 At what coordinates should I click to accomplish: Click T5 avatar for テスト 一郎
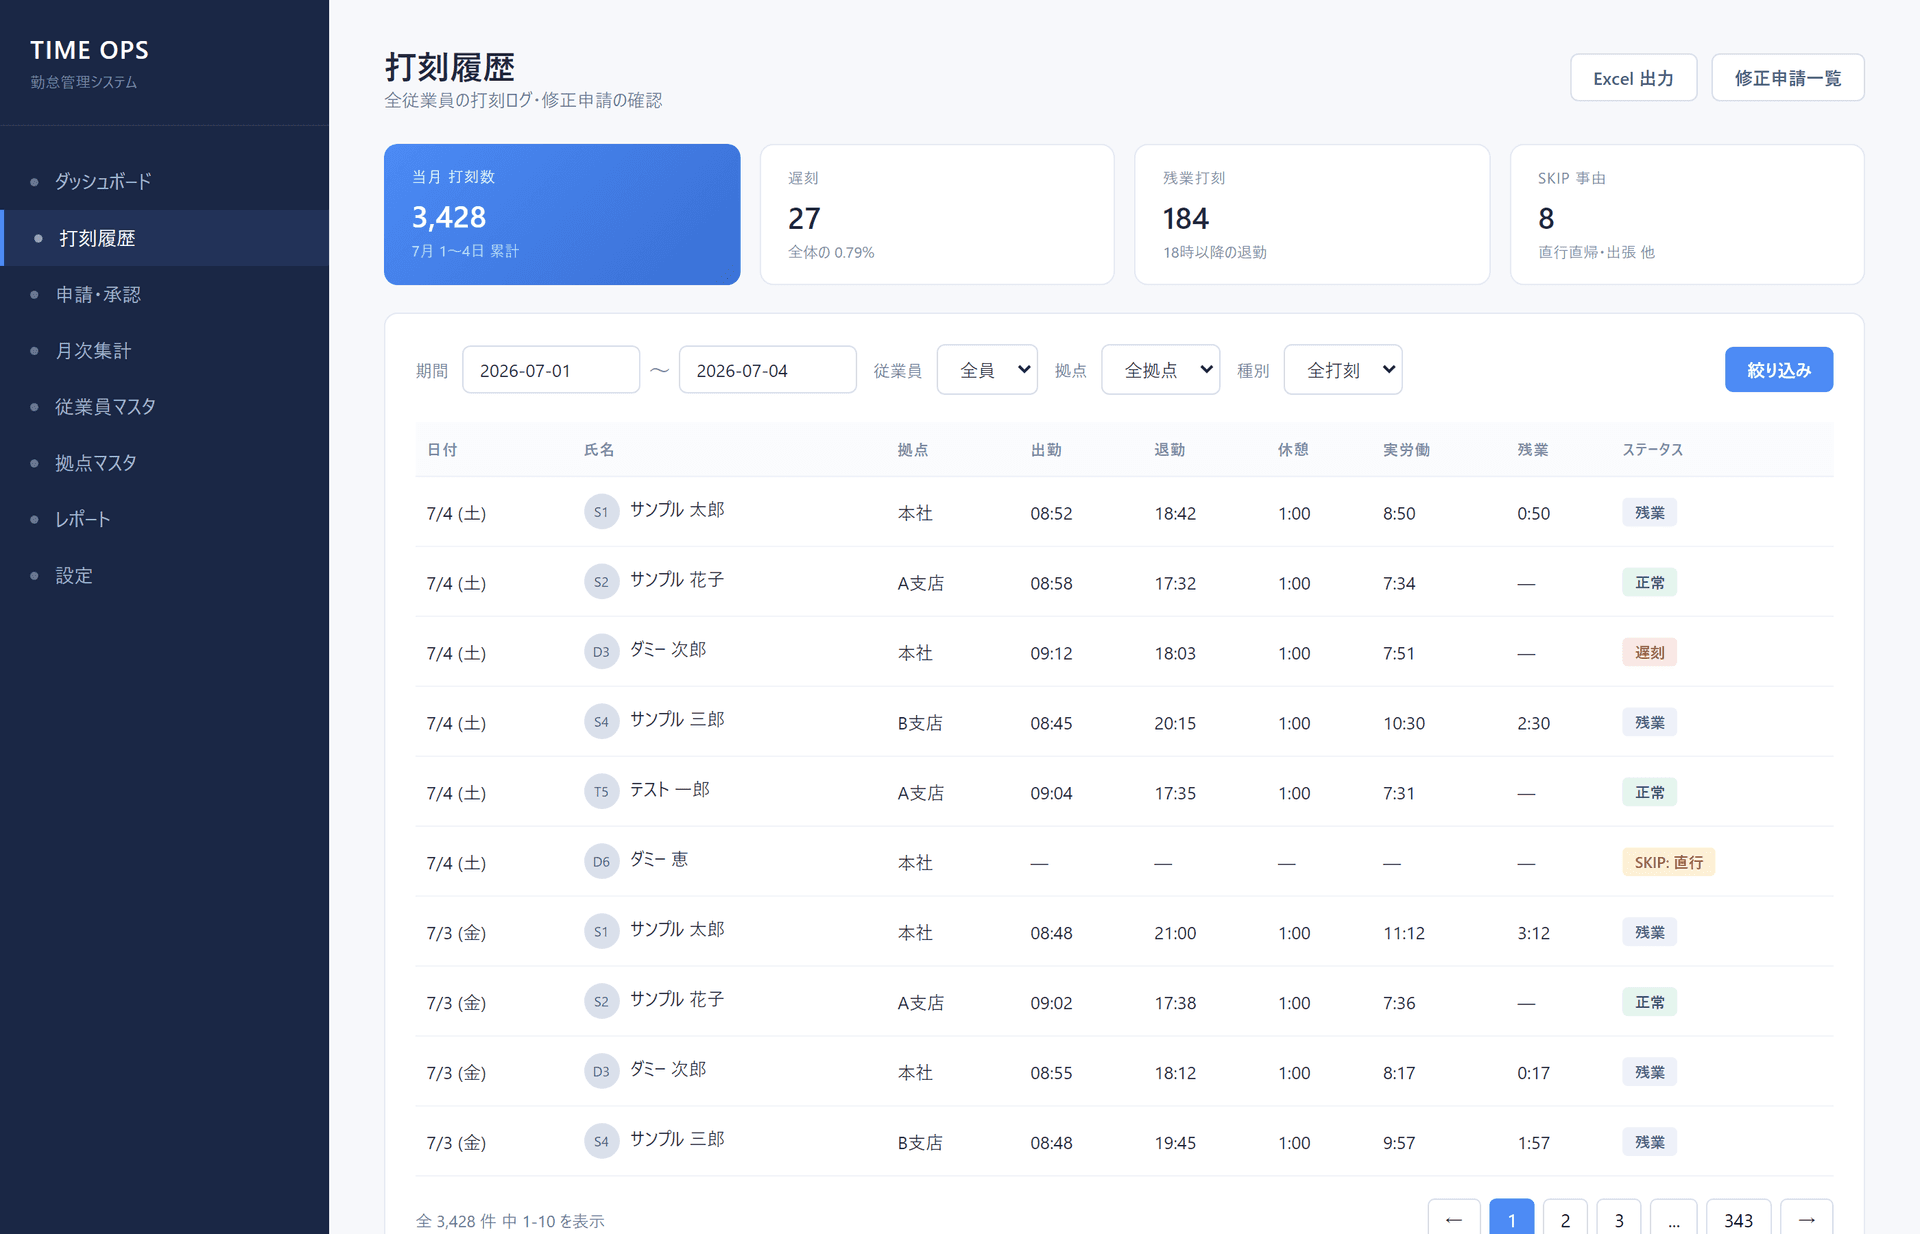coord(601,792)
